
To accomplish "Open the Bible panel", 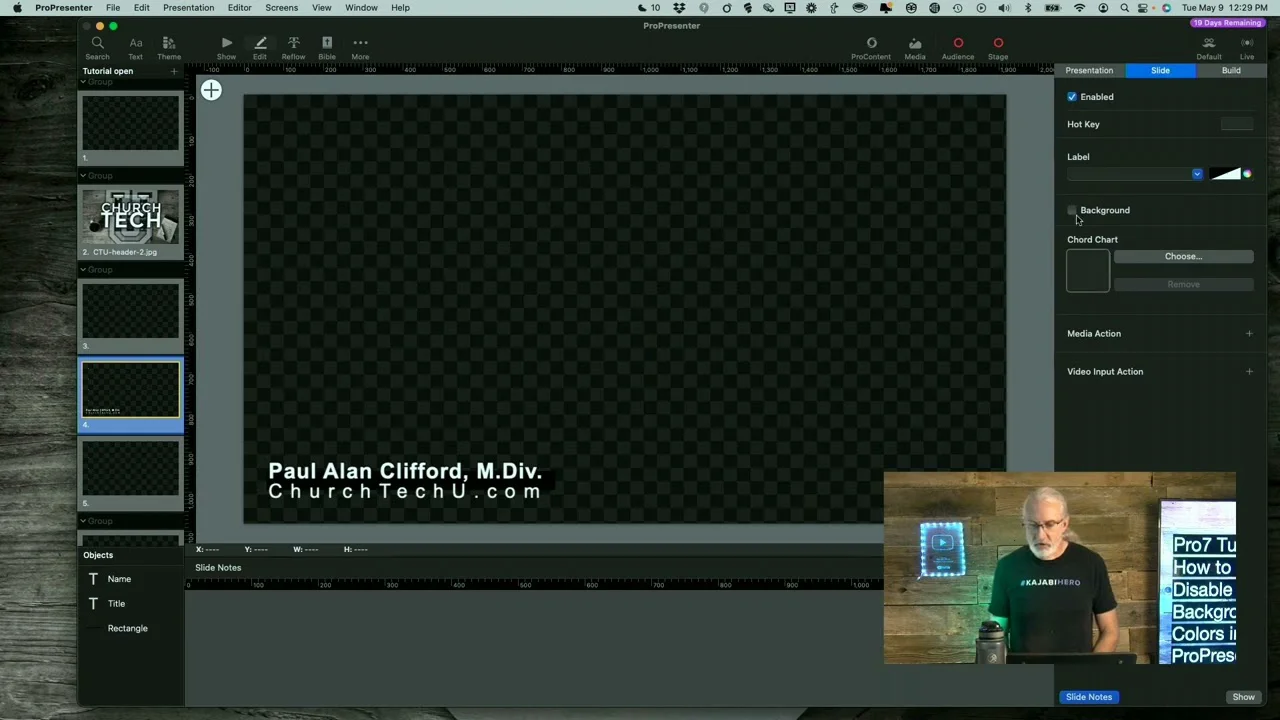I will tap(327, 47).
